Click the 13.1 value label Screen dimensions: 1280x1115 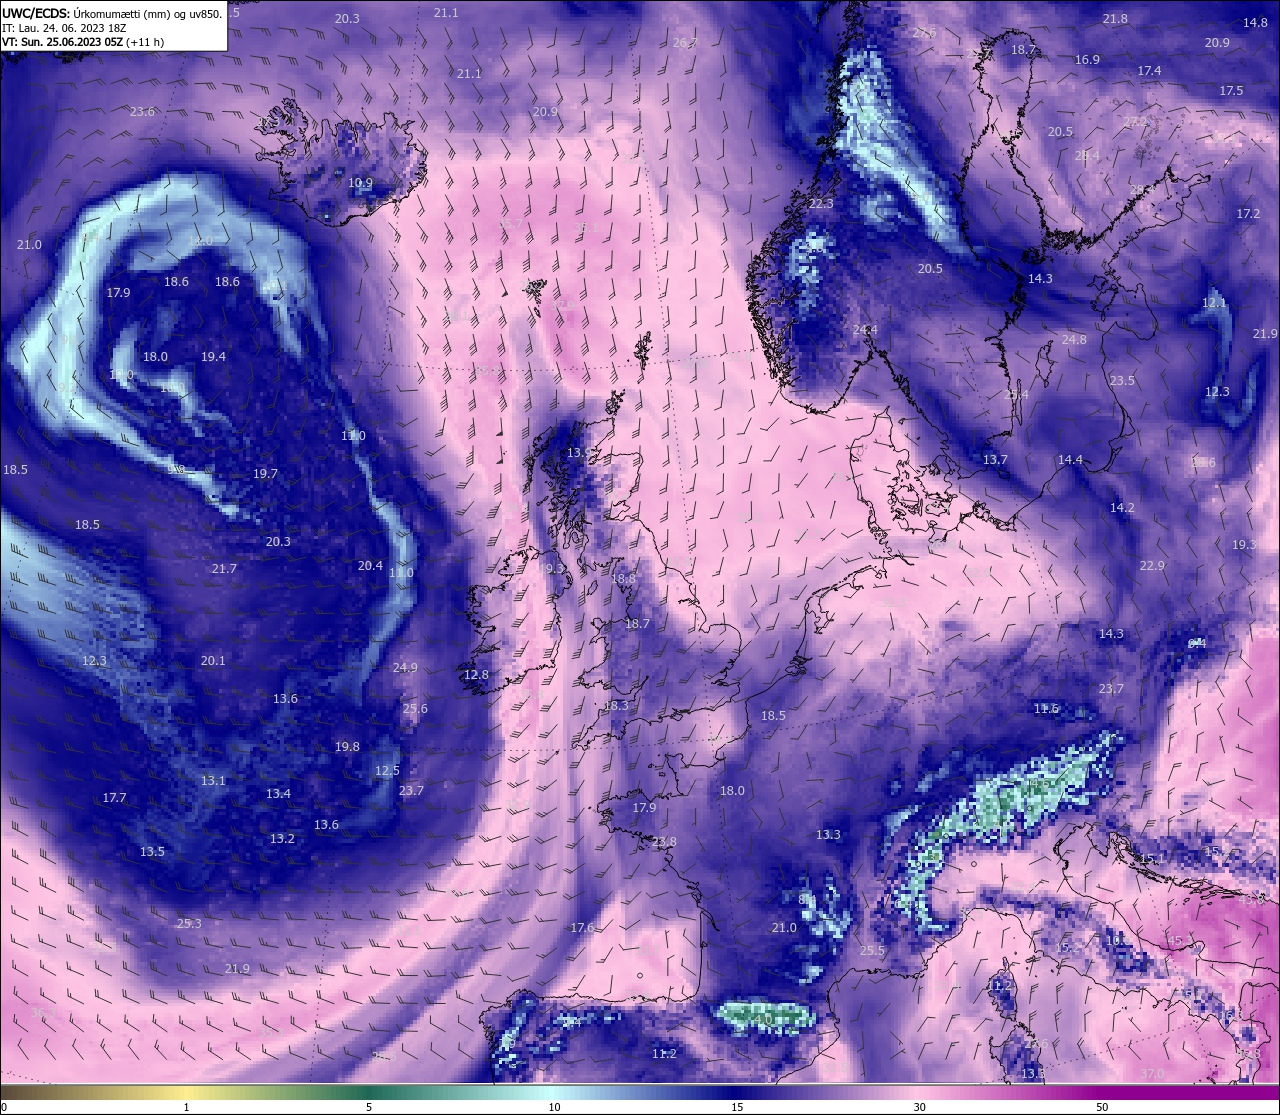tap(213, 781)
